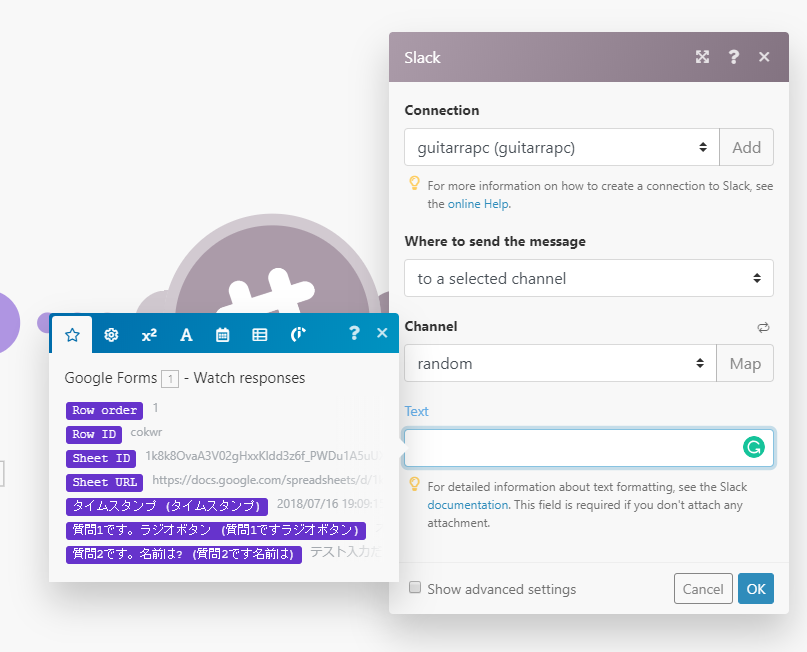
Task: Insert the 質問1です。ラジオボタン variable
Action: pyautogui.click(x=216, y=530)
